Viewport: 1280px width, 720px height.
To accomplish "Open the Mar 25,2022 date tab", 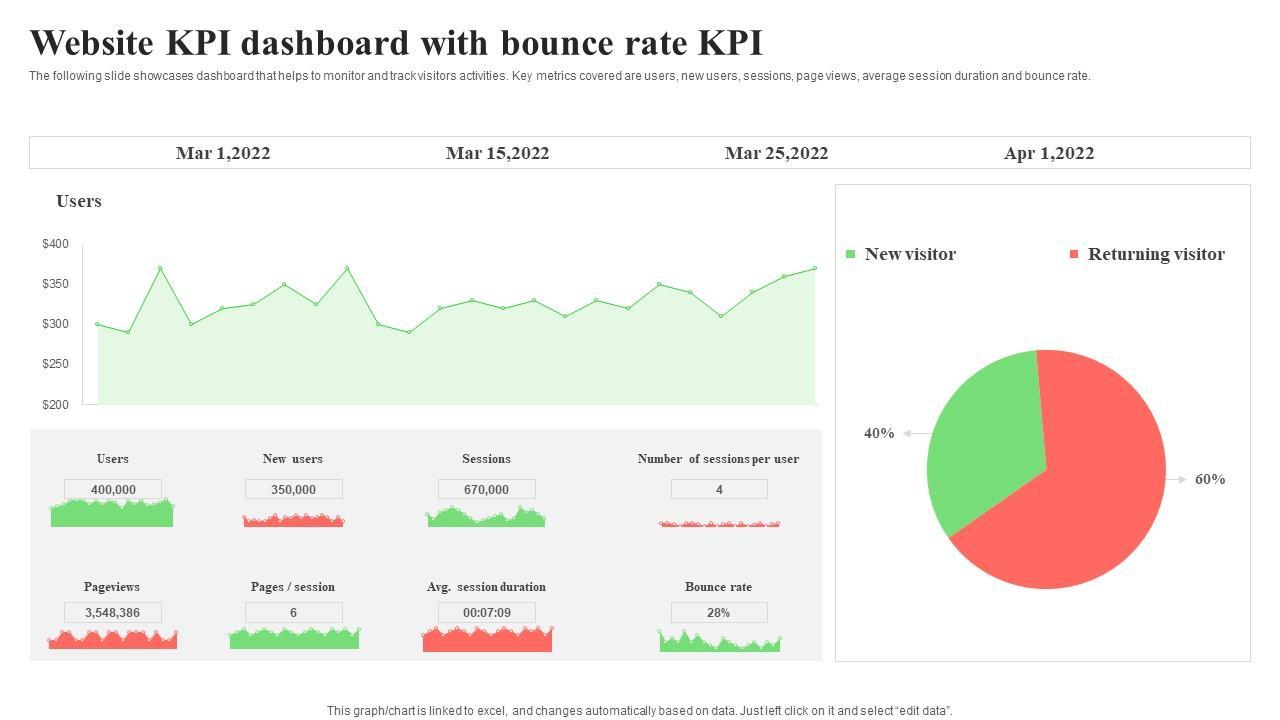I will click(776, 153).
